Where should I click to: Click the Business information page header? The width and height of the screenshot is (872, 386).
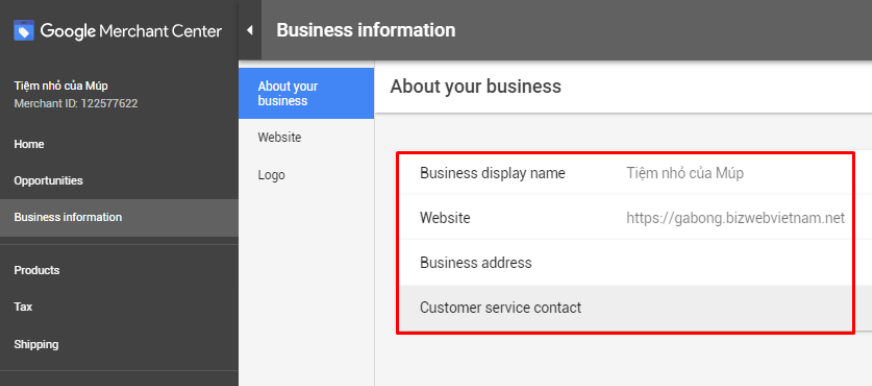click(366, 30)
